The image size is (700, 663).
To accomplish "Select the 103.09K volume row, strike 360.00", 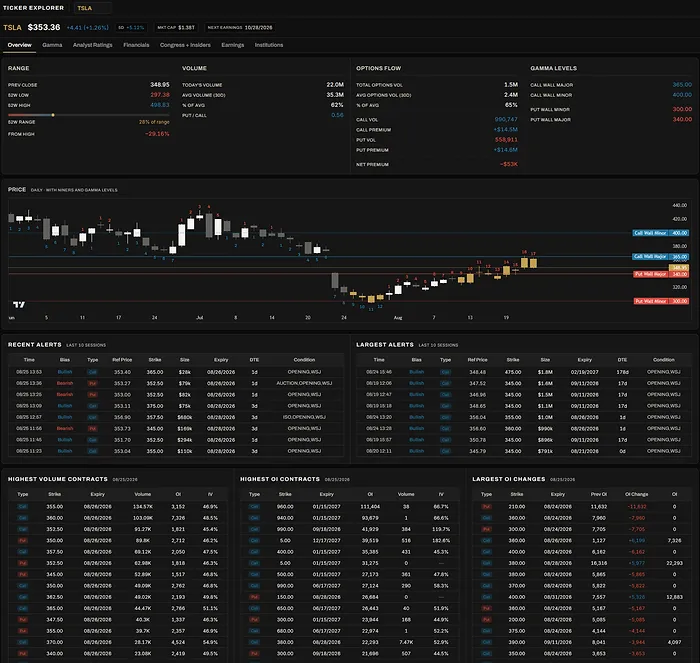I will (x=117, y=518).
